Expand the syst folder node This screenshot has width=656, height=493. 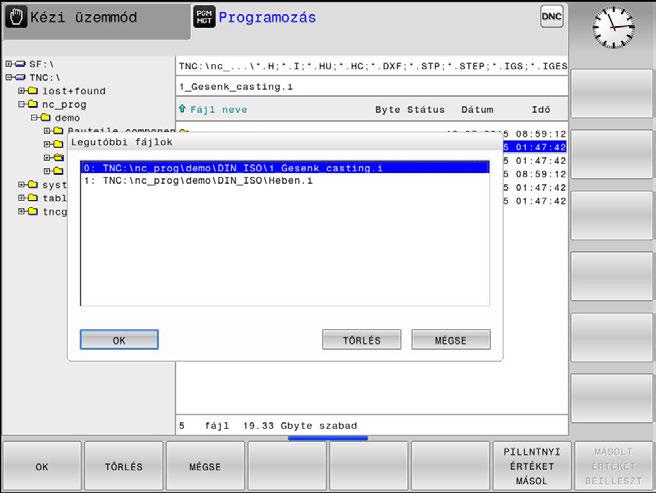21,185
